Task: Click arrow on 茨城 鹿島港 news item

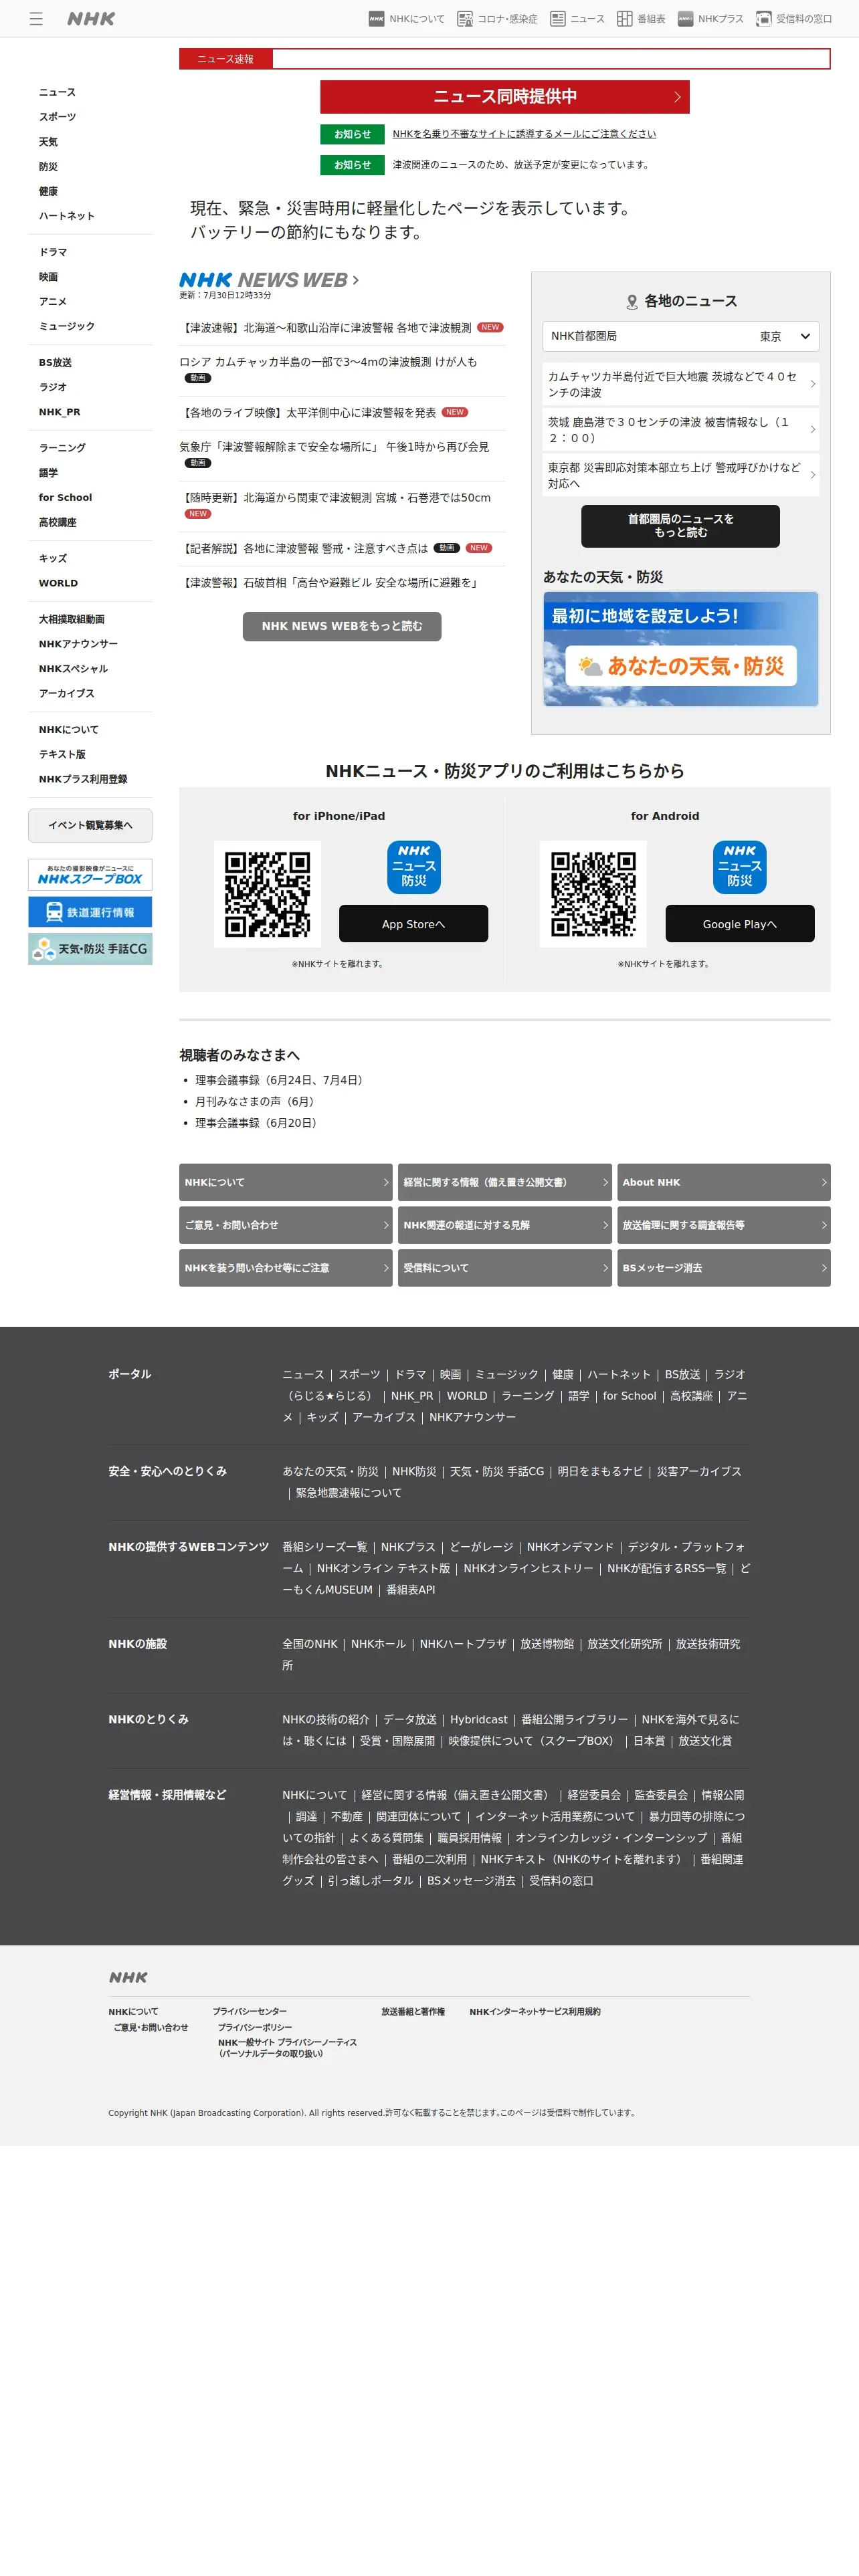Action: [813, 430]
